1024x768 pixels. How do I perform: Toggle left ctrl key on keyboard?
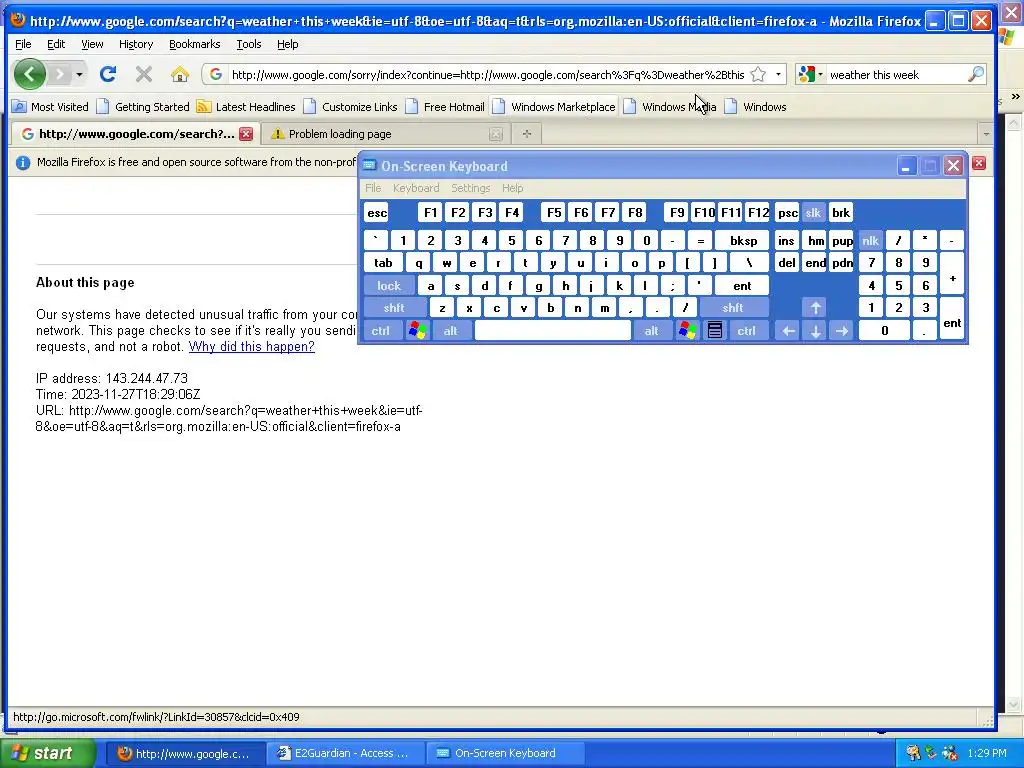[381, 330]
